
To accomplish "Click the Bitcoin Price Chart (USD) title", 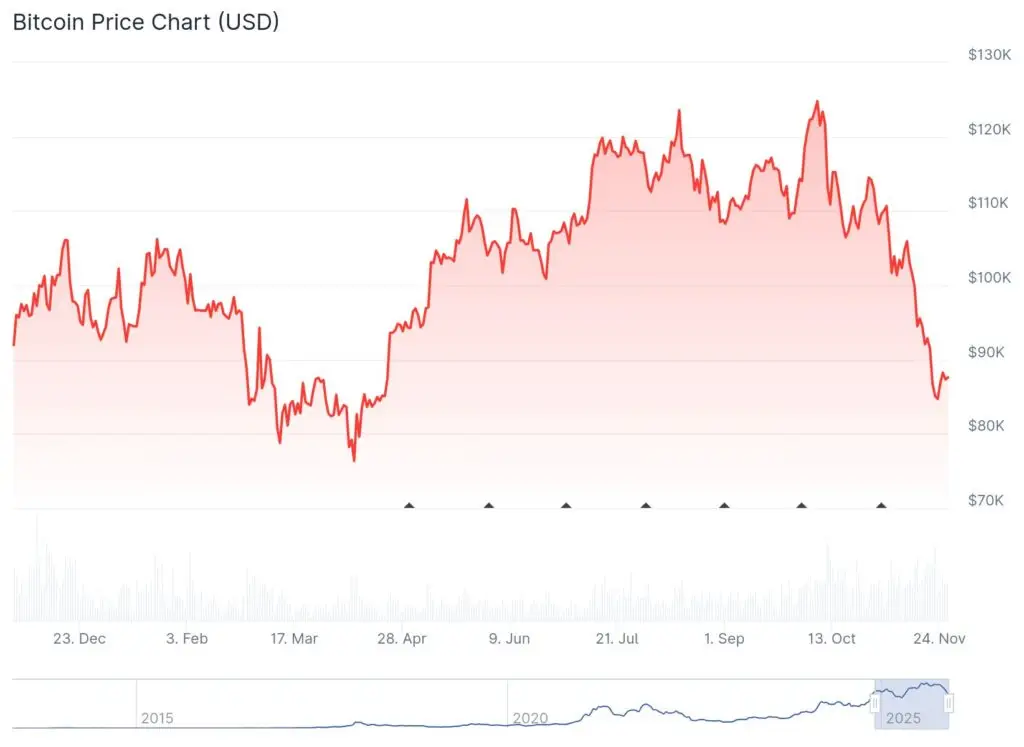I will (145, 22).
